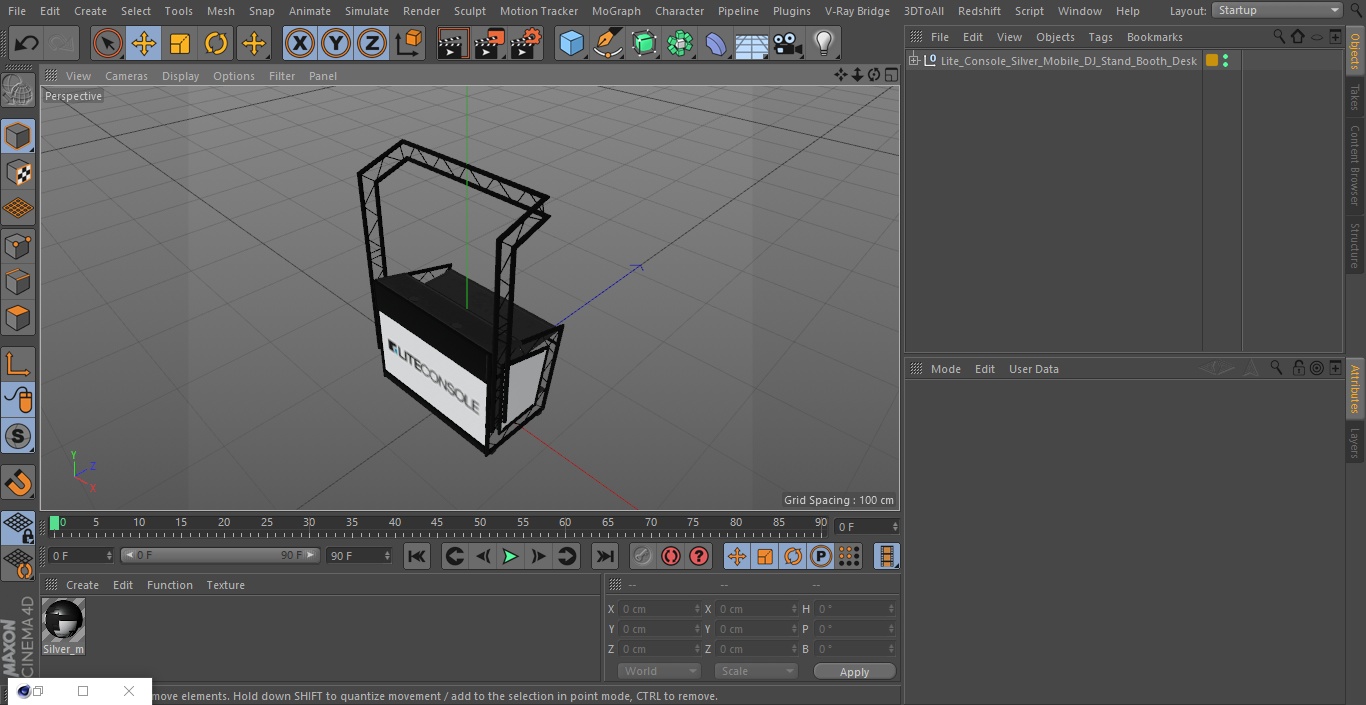This screenshot has height=705, width=1366.
Task: Expand the Lite_Console object tree
Action: tap(913, 61)
